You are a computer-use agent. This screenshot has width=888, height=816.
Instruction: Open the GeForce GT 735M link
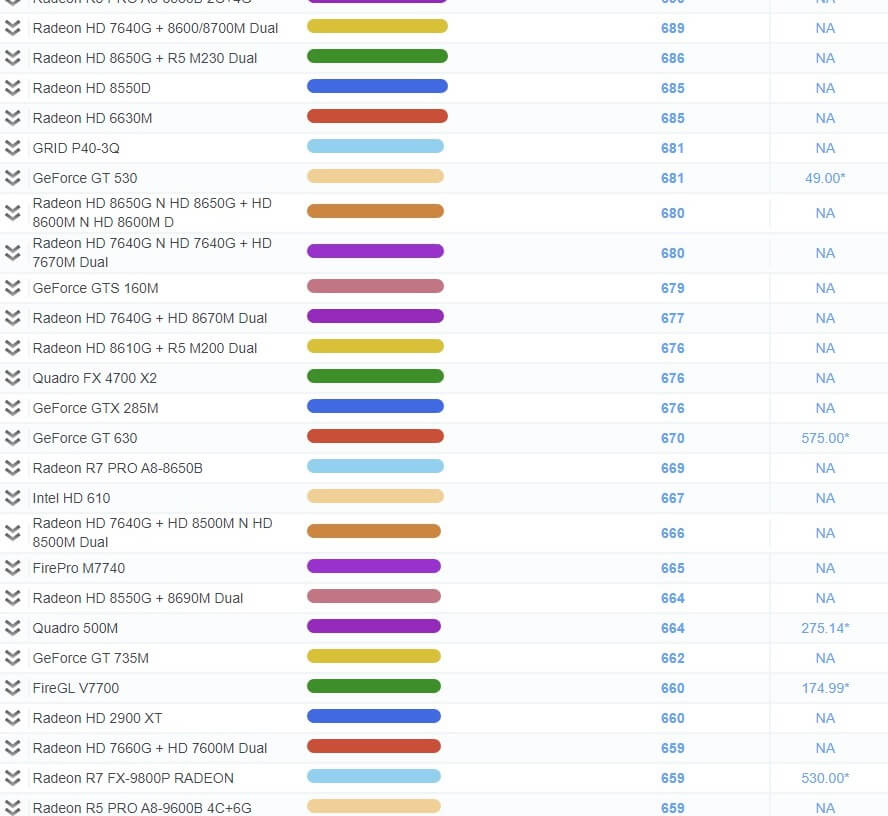(91, 659)
